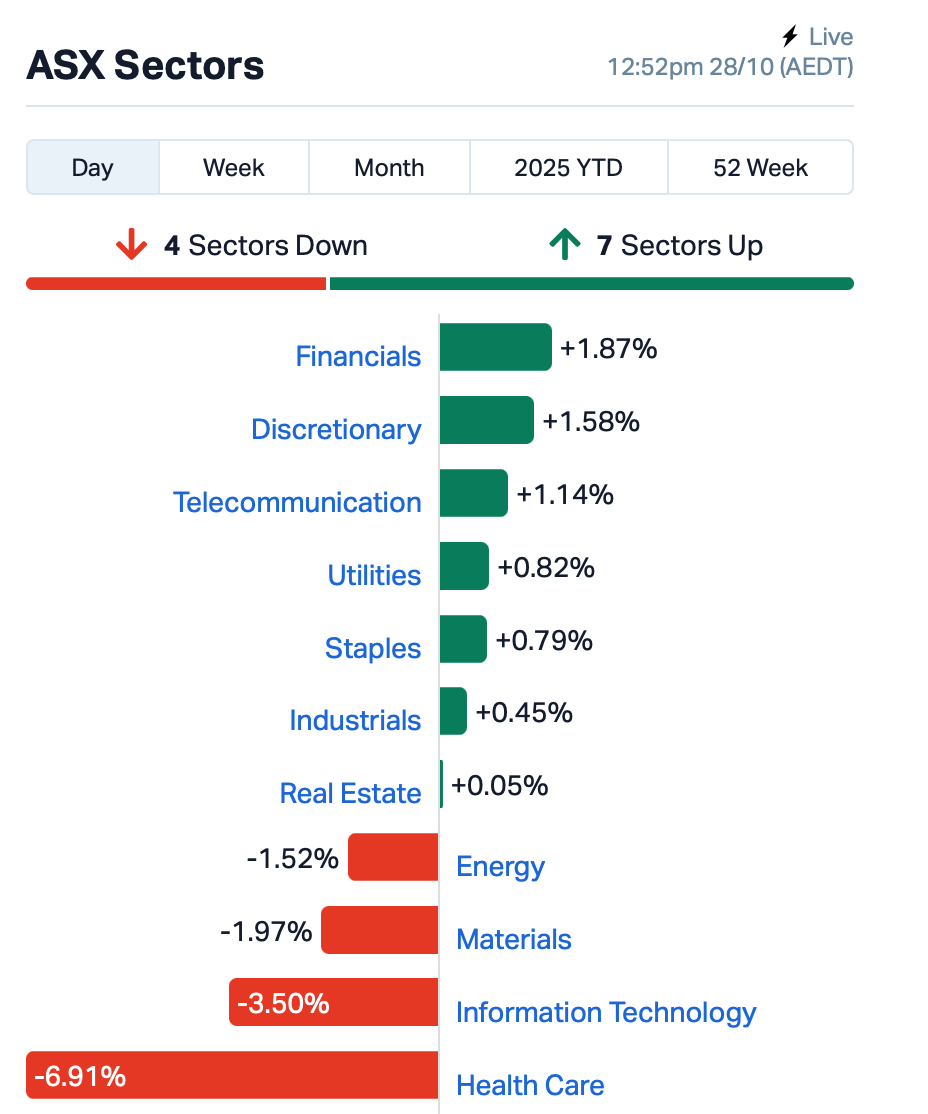The width and height of the screenshot is (928, 1114).
Task: Select the 52 Week tab
Action: 760,167
